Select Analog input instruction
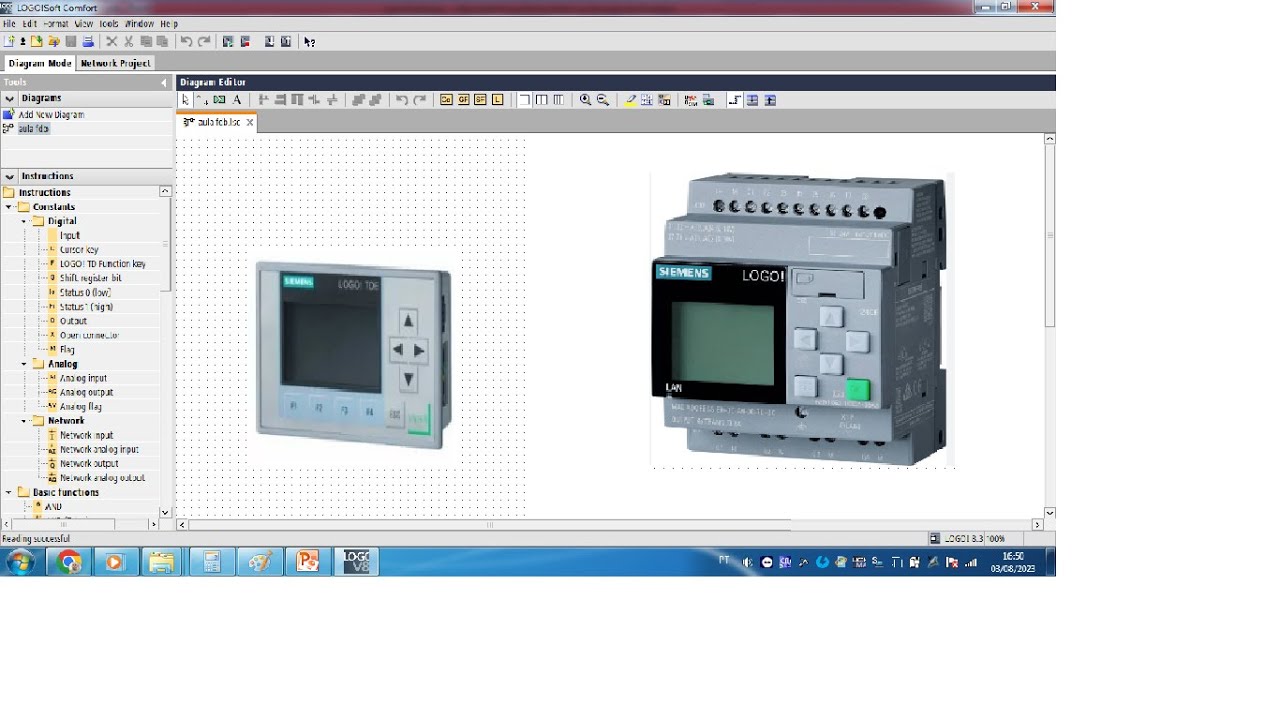Image resolution: width=1280 pixels, height=720 pixels. tap(83, 378)
